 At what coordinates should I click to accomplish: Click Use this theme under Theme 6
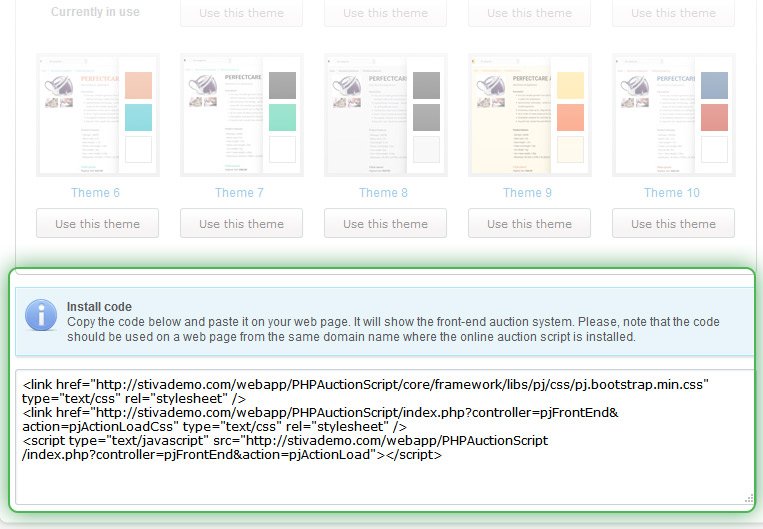(97, 223)
